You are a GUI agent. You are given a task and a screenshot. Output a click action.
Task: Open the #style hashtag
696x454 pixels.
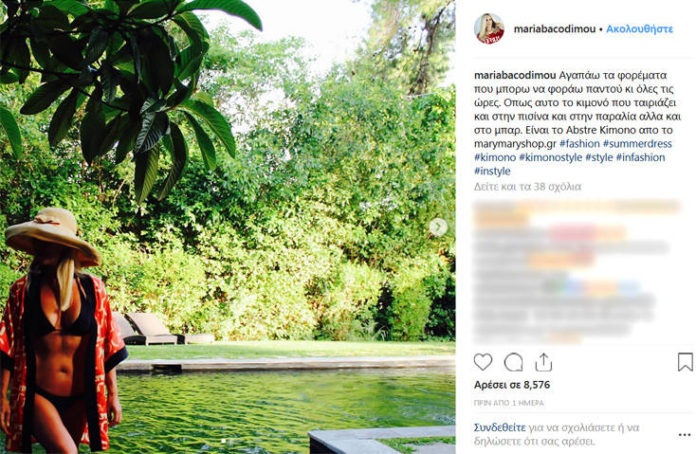pyautogui.click(x=599, y=158)
